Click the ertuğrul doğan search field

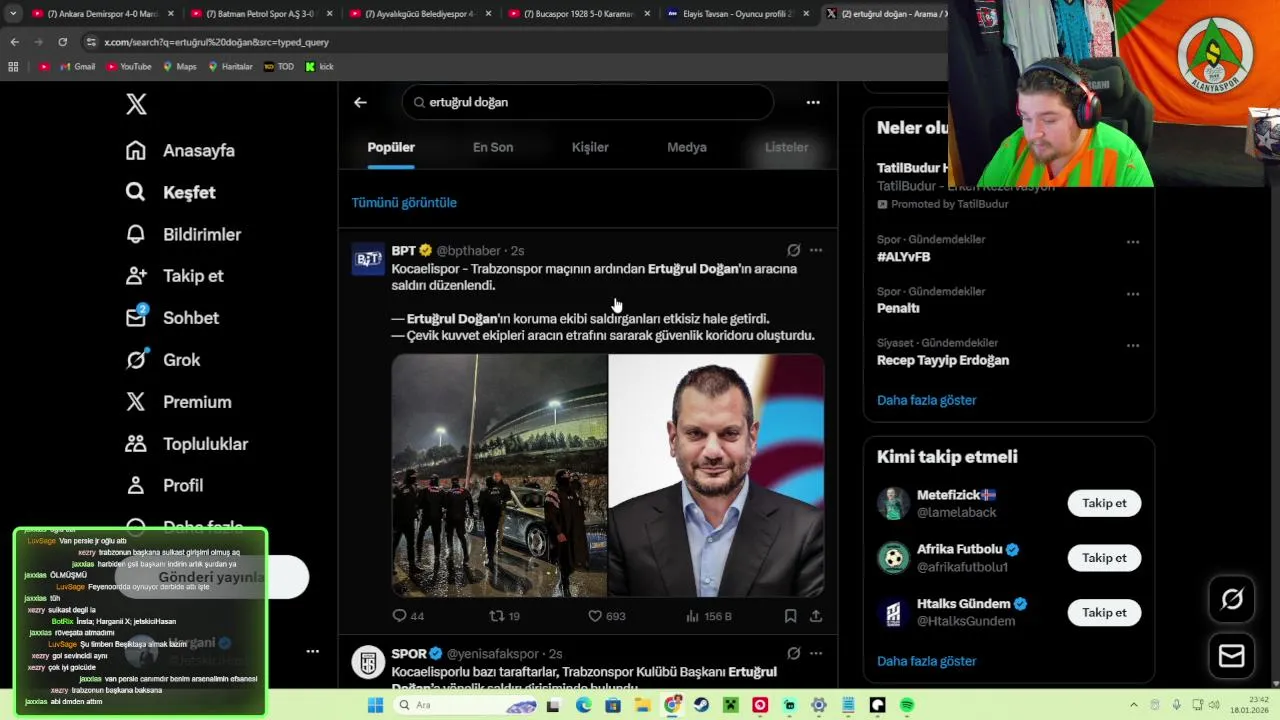tap(588, 102)
